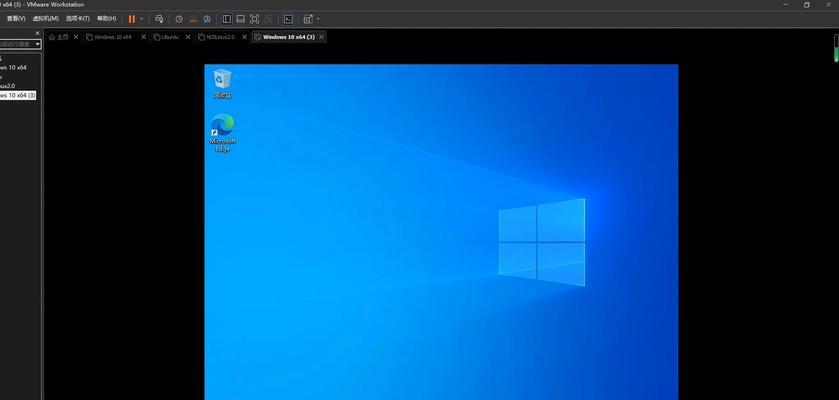This screenshot has height=400, width=839.
Task: Open the stretch display dropdown arrow
Action: [x=318, y=19]
